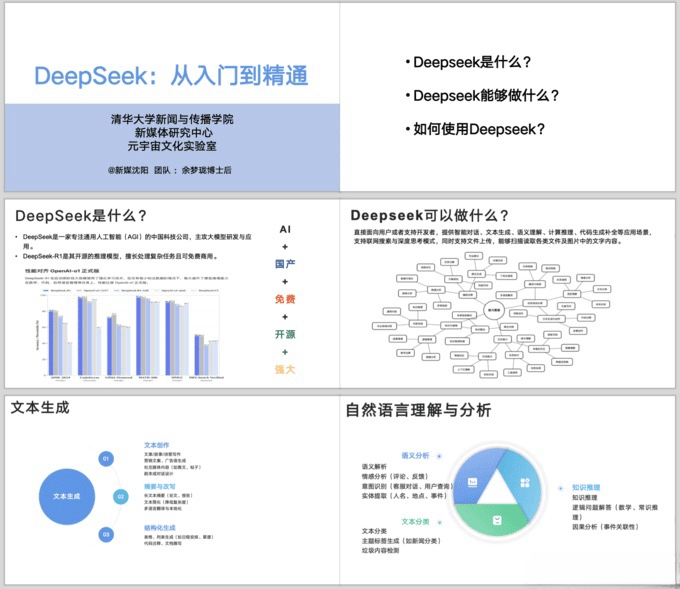Click the DeepSeek是什么？ heading above the bar chart
Screen dimensions: 680x589
81,216
